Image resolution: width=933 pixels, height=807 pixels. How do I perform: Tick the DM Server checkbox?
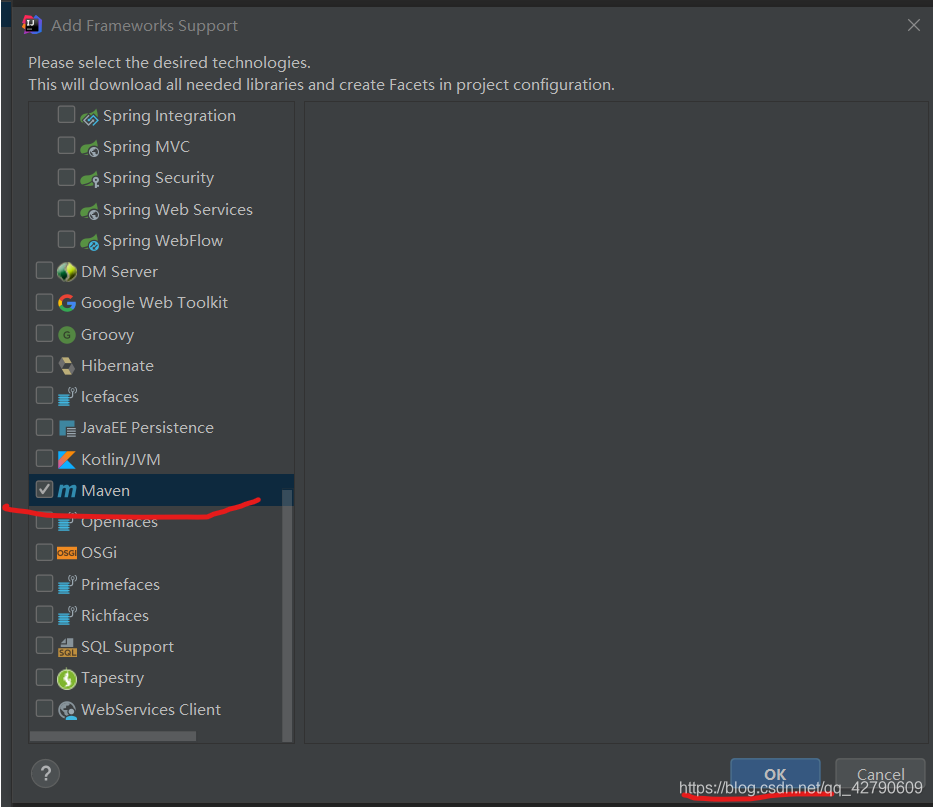(x=44, y=270)
